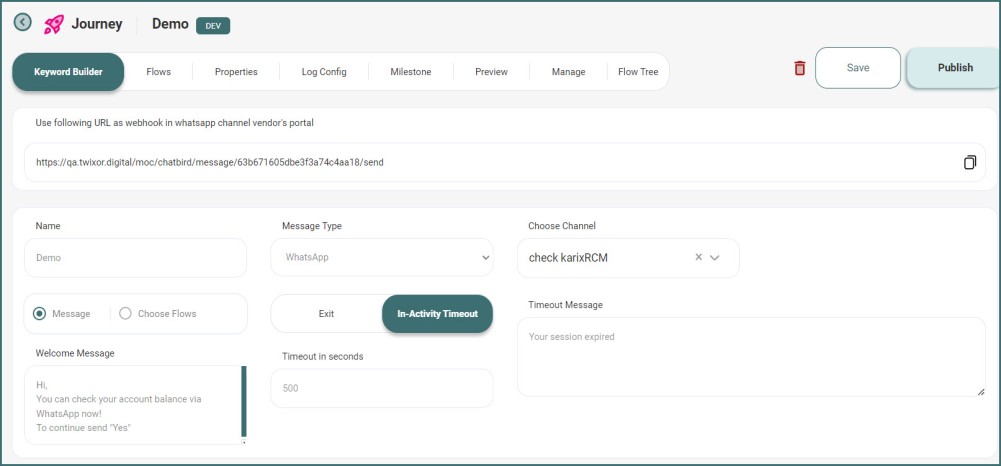Click the Save button

(x=857, y=68)
